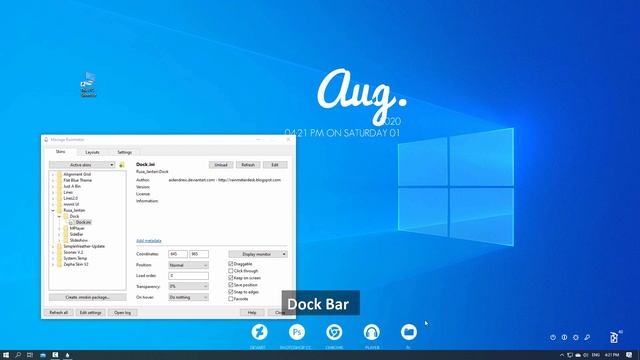Click the Refresh all button
This screenshot has width=640, height=360.
click(58, 313)
